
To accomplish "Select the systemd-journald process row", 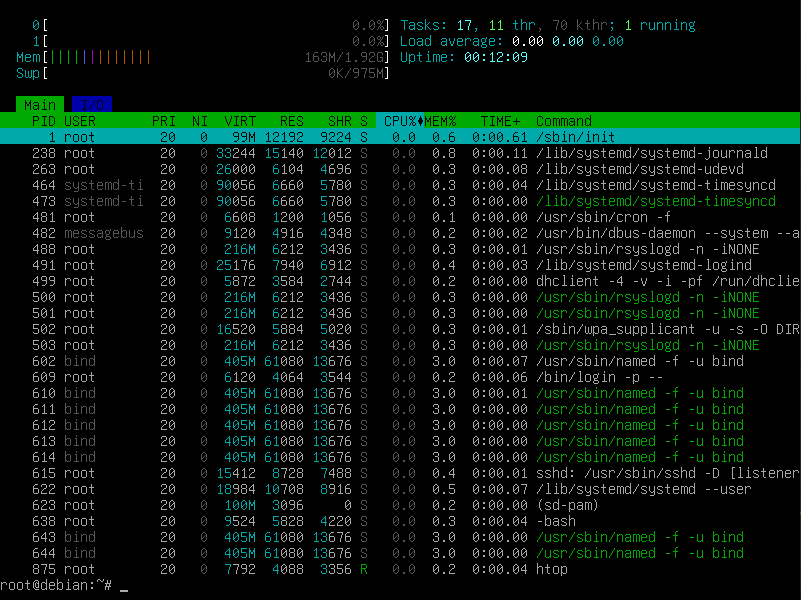I will pos(400,153).
